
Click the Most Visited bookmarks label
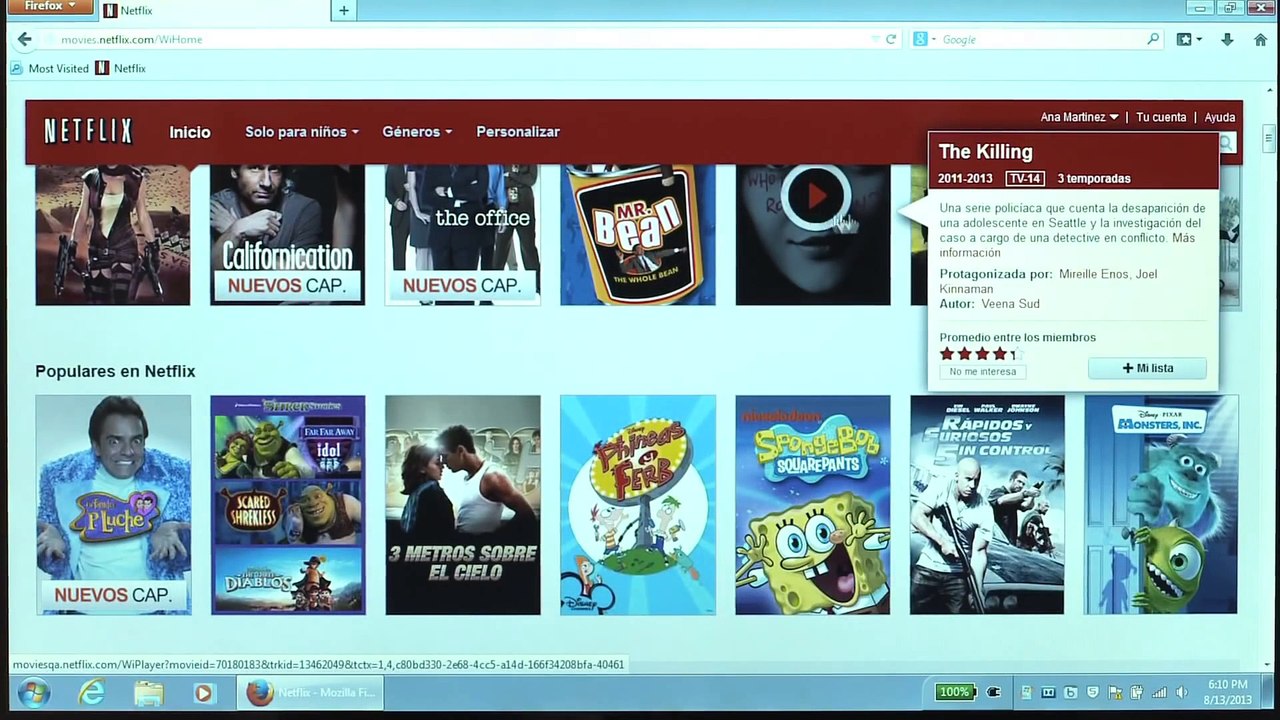click(59, 68)
